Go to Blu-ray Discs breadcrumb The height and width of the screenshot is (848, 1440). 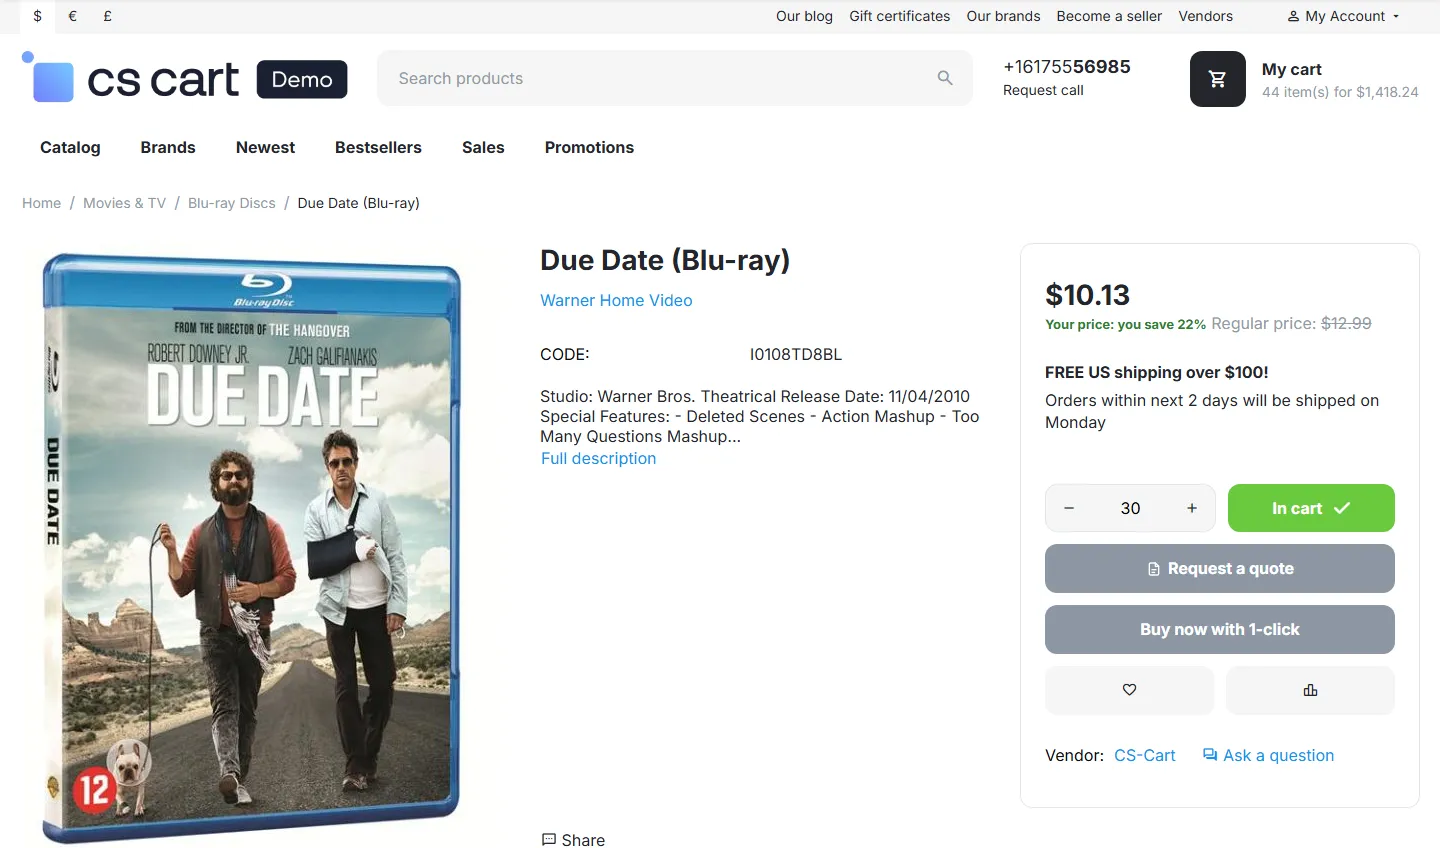232,203
